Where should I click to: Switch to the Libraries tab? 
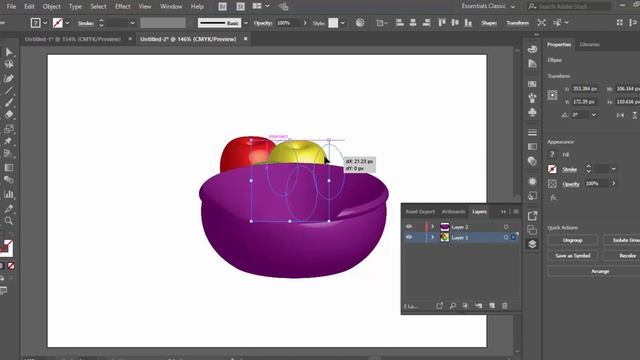point(589,44)
